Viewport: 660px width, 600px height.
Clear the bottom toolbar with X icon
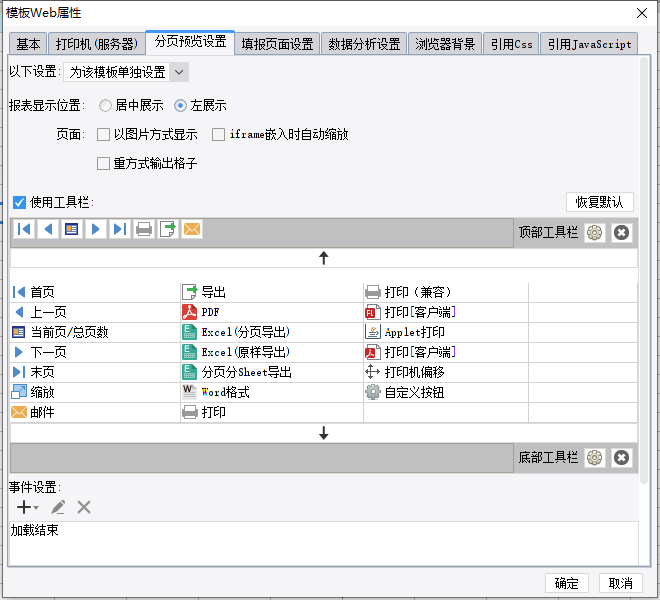click(x=621, y=458)
